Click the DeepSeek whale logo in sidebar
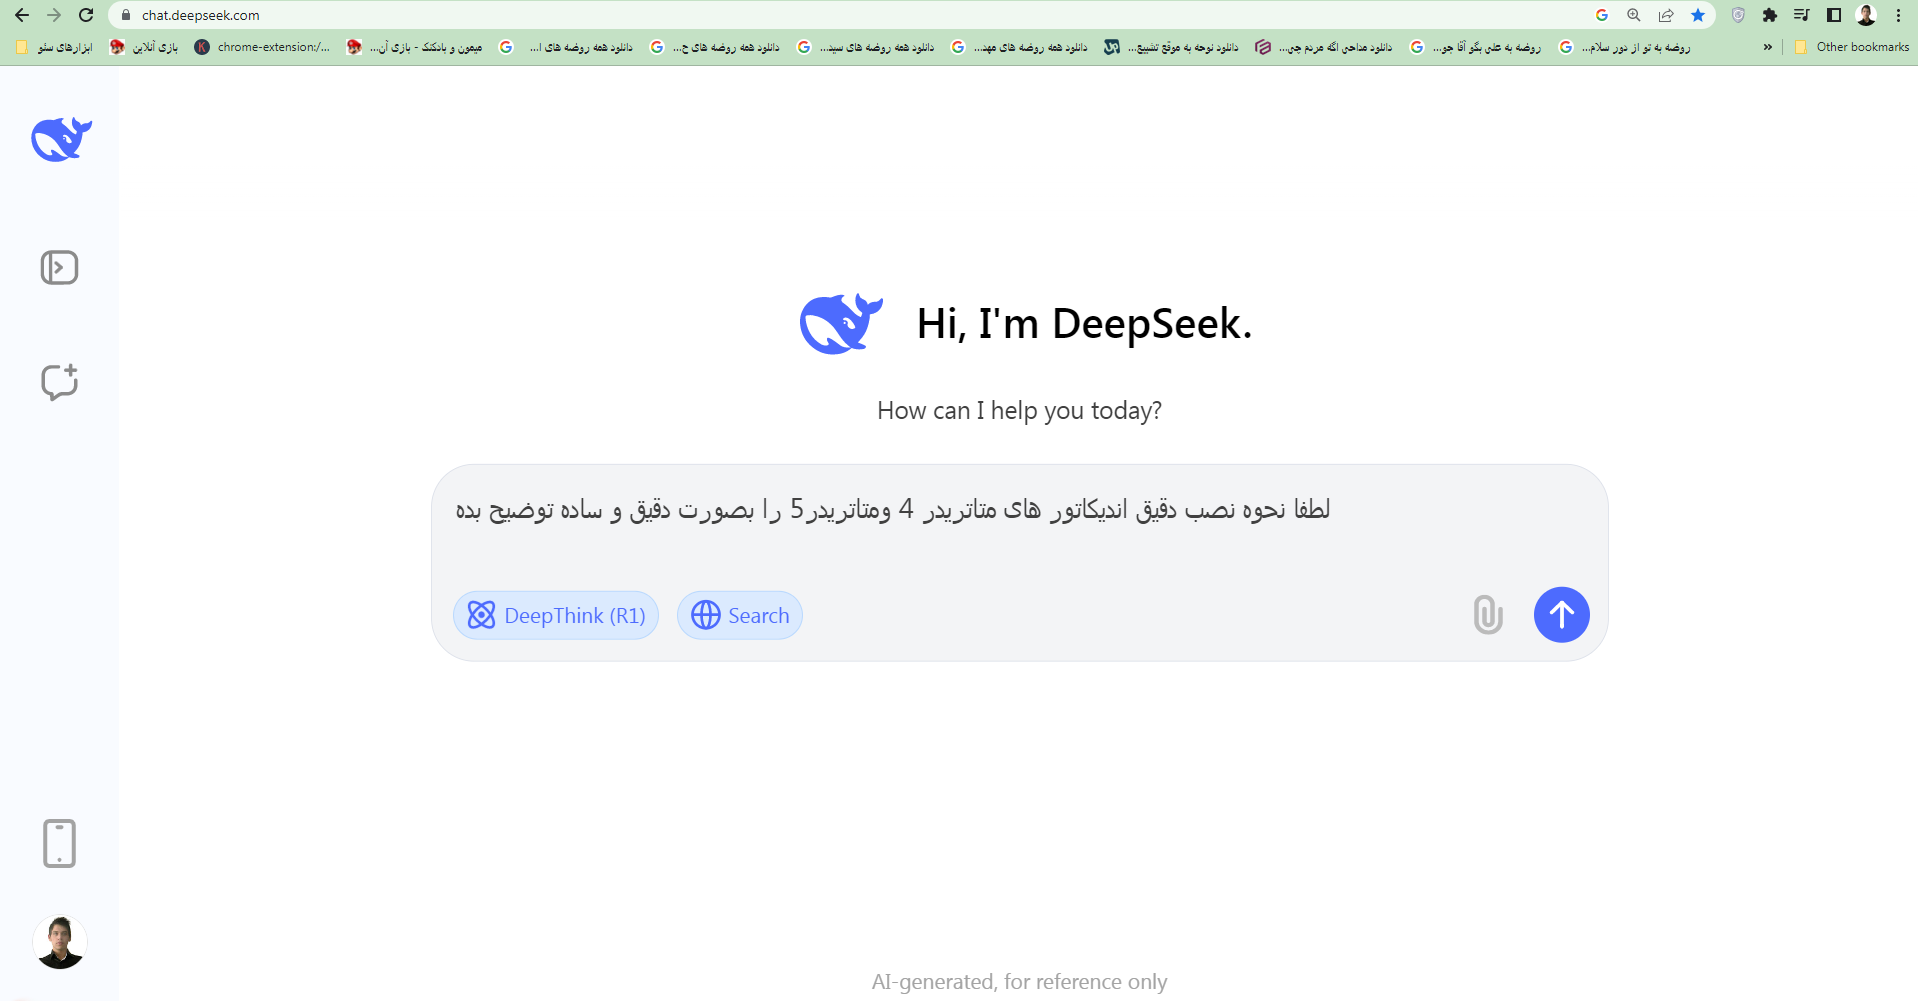This screenshot has height=1001, width=1918. tap(61, 139)
